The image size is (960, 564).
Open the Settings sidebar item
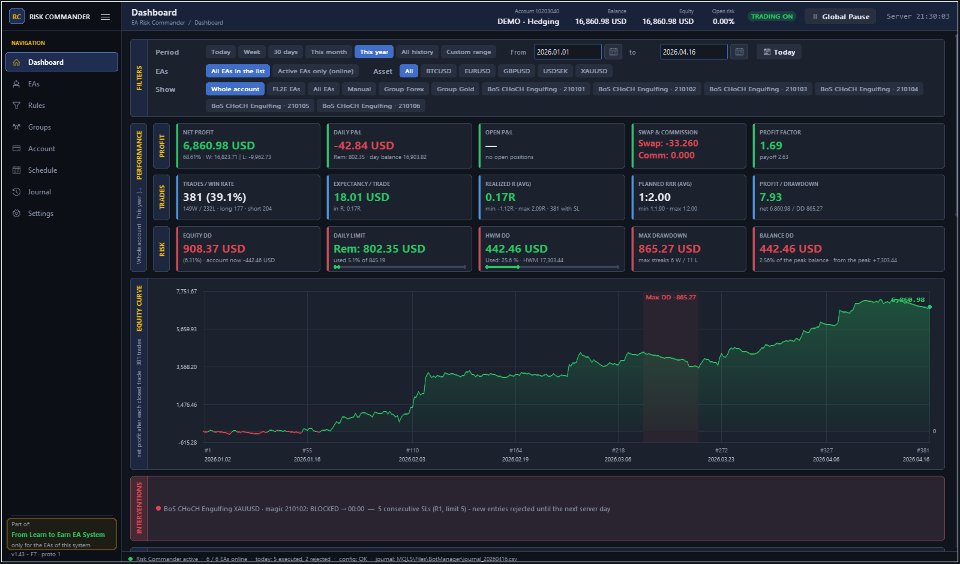coord(61,214)
